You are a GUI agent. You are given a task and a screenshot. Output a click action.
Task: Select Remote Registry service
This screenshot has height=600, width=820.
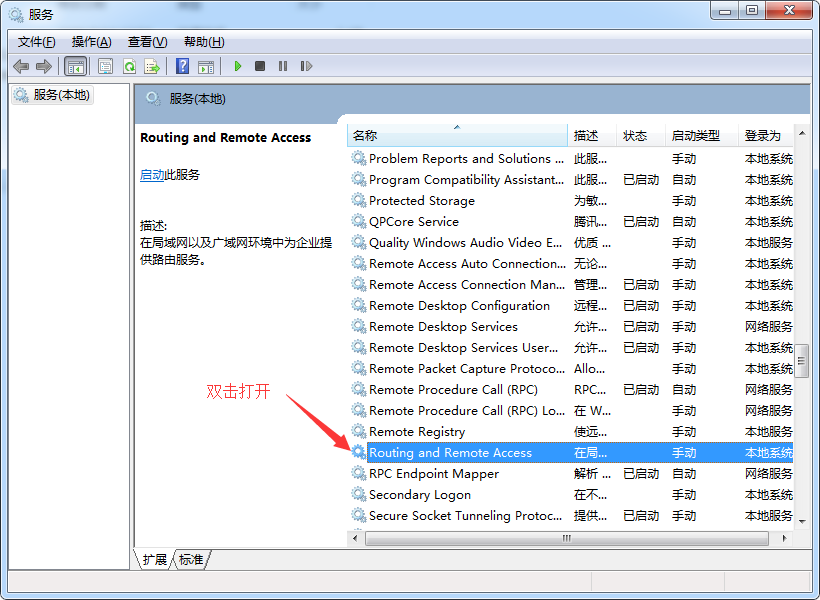click(571, 432)
